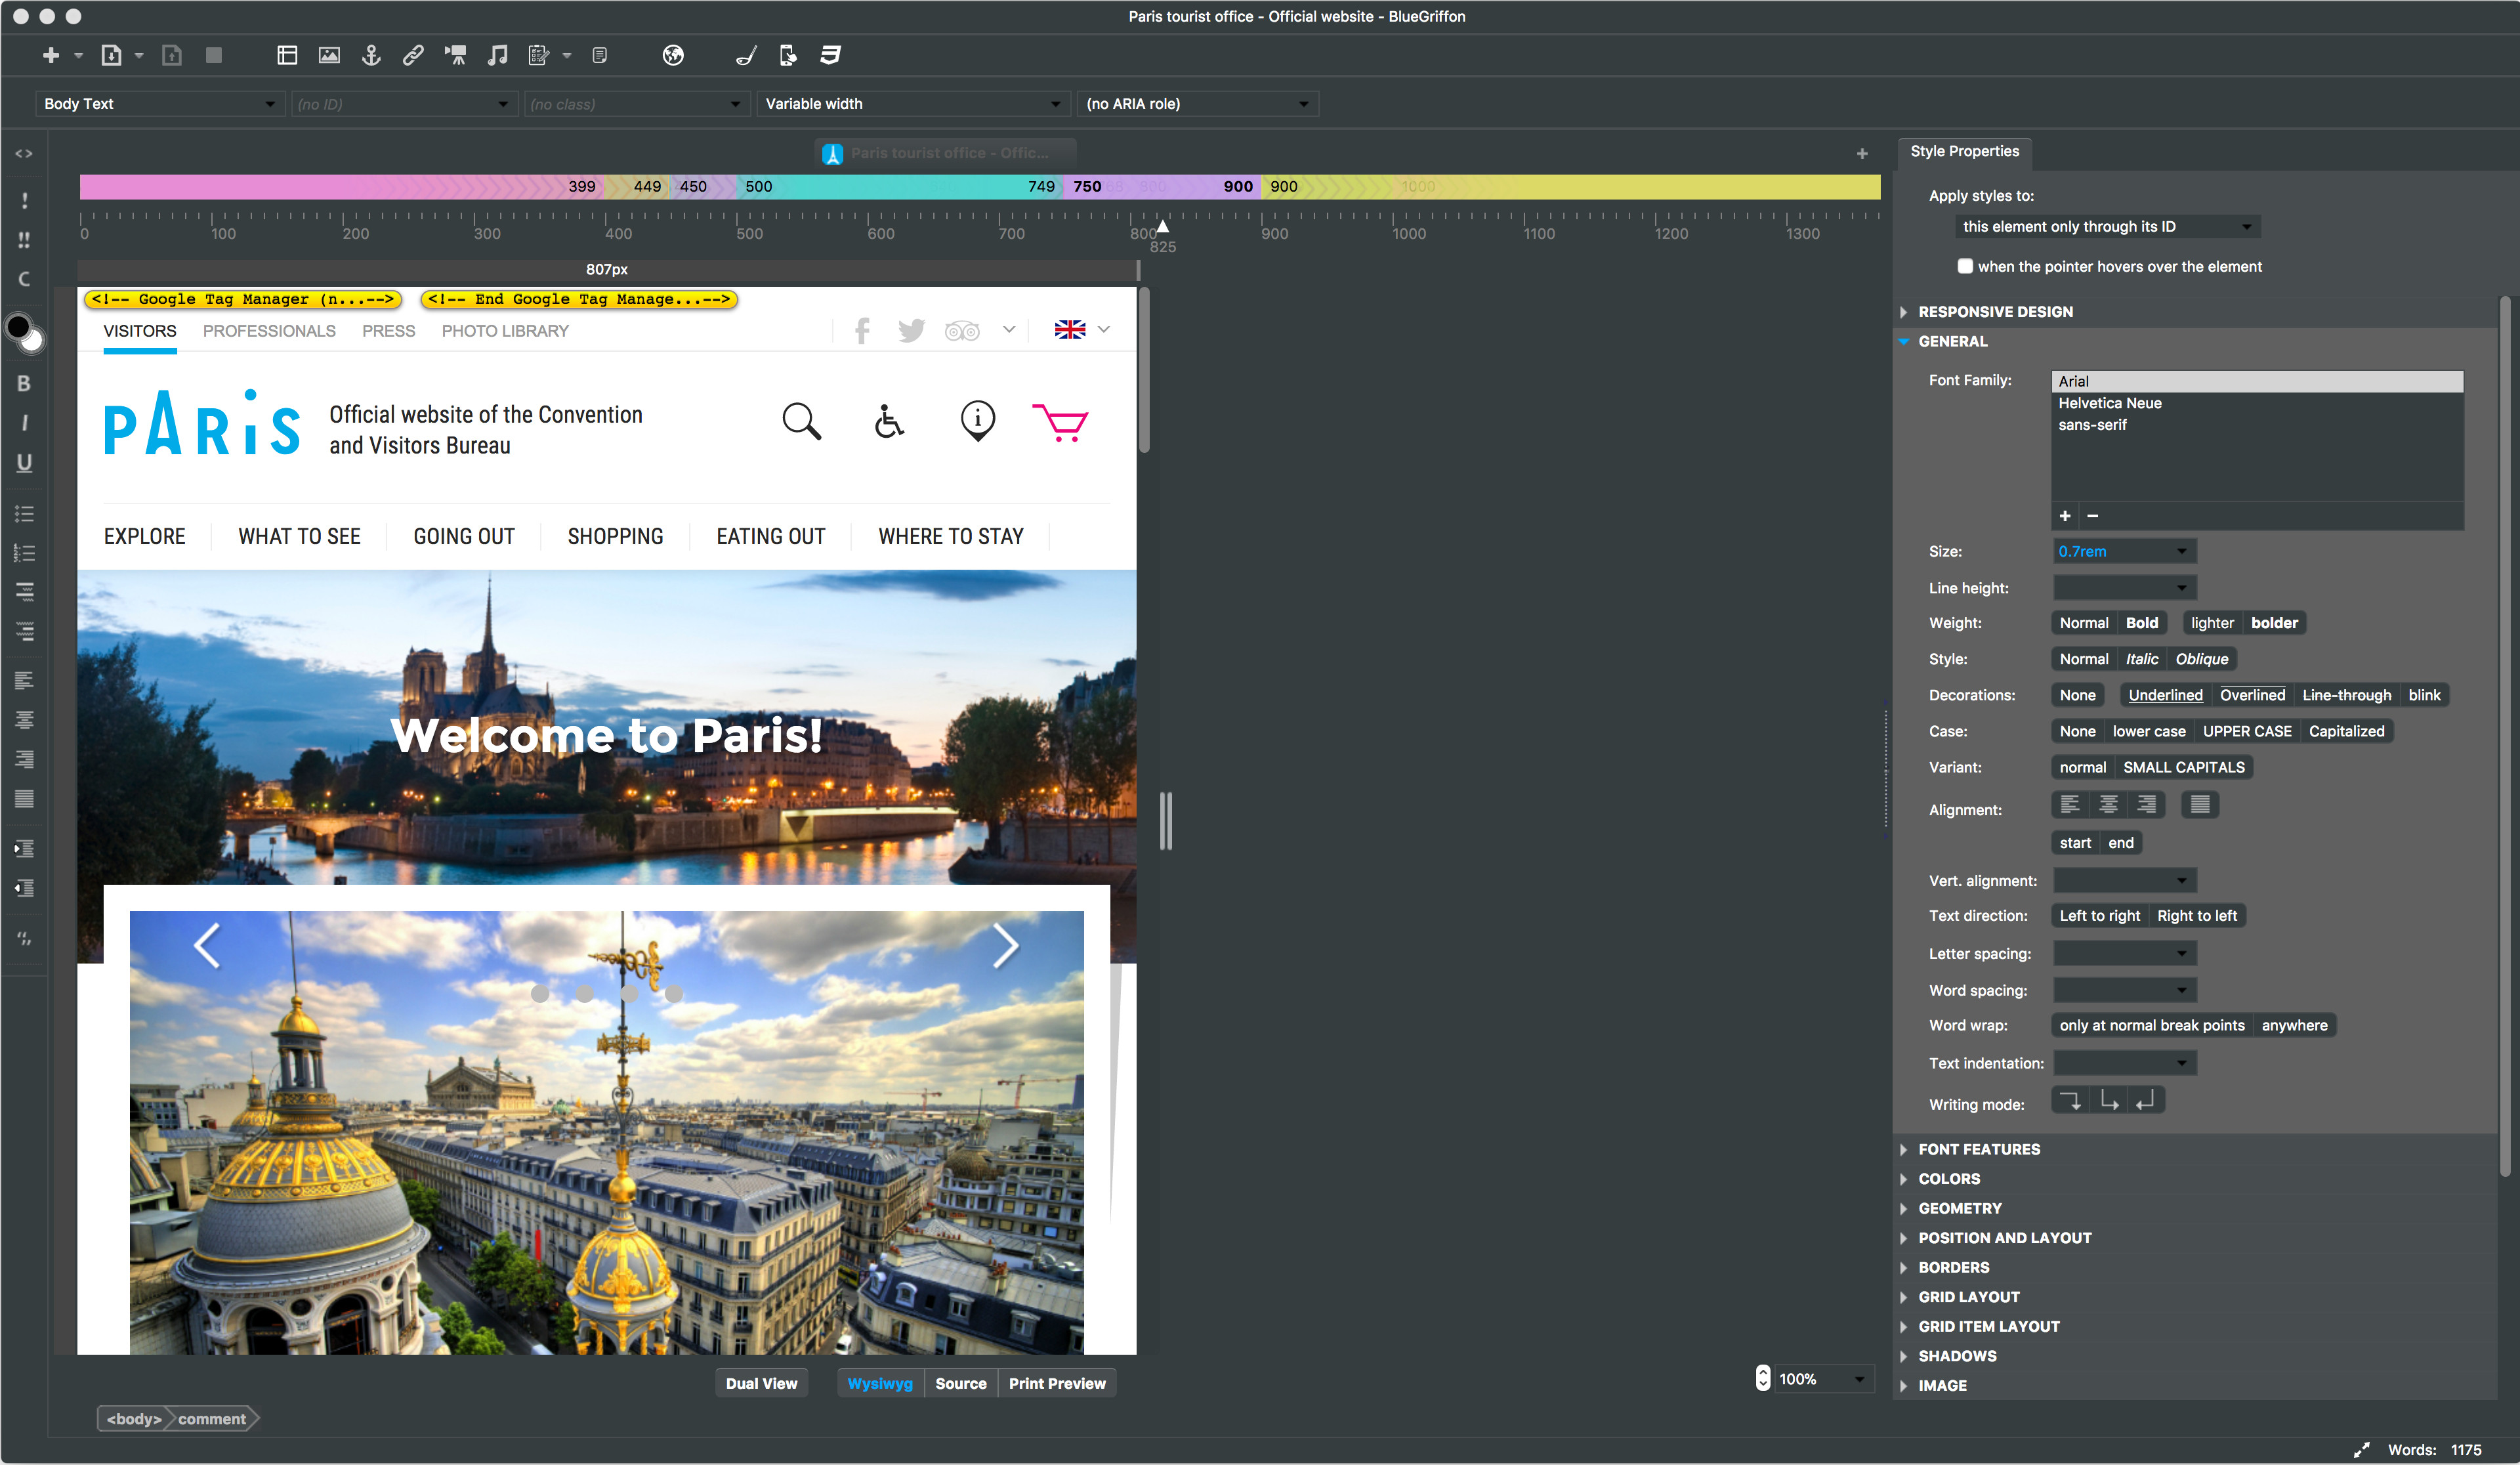Toggle Italic font style
2520x1465 pixels.
click(2141, 659)
